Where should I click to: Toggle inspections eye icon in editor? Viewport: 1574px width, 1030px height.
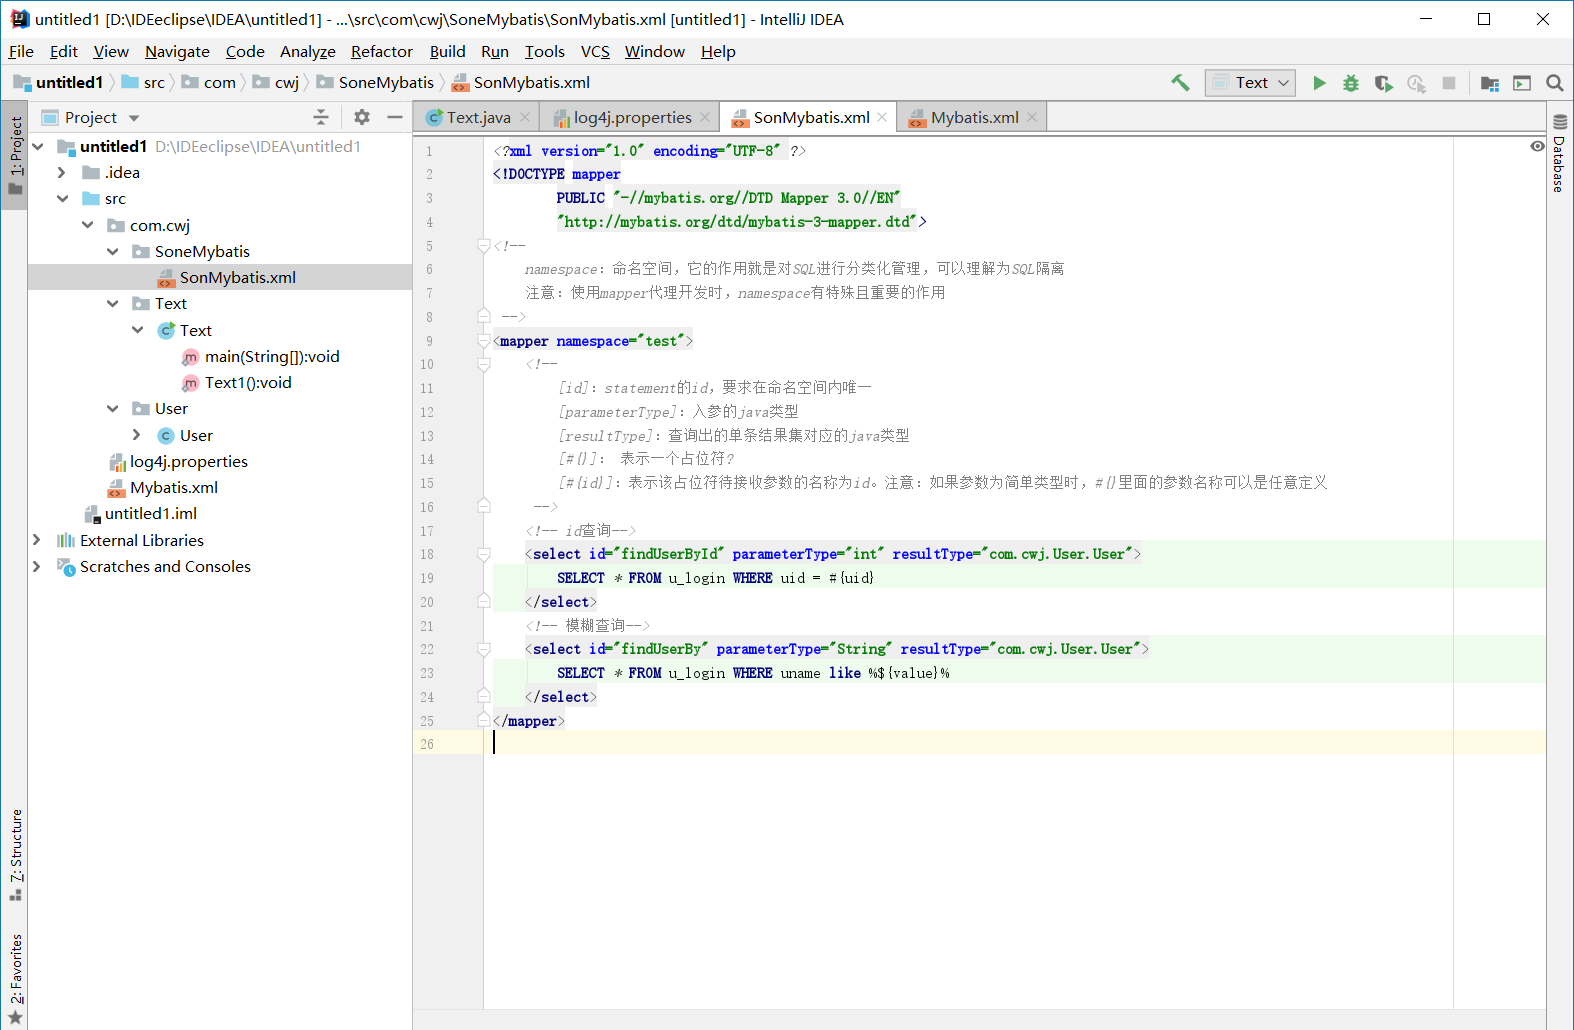[x=1537, y=146]
